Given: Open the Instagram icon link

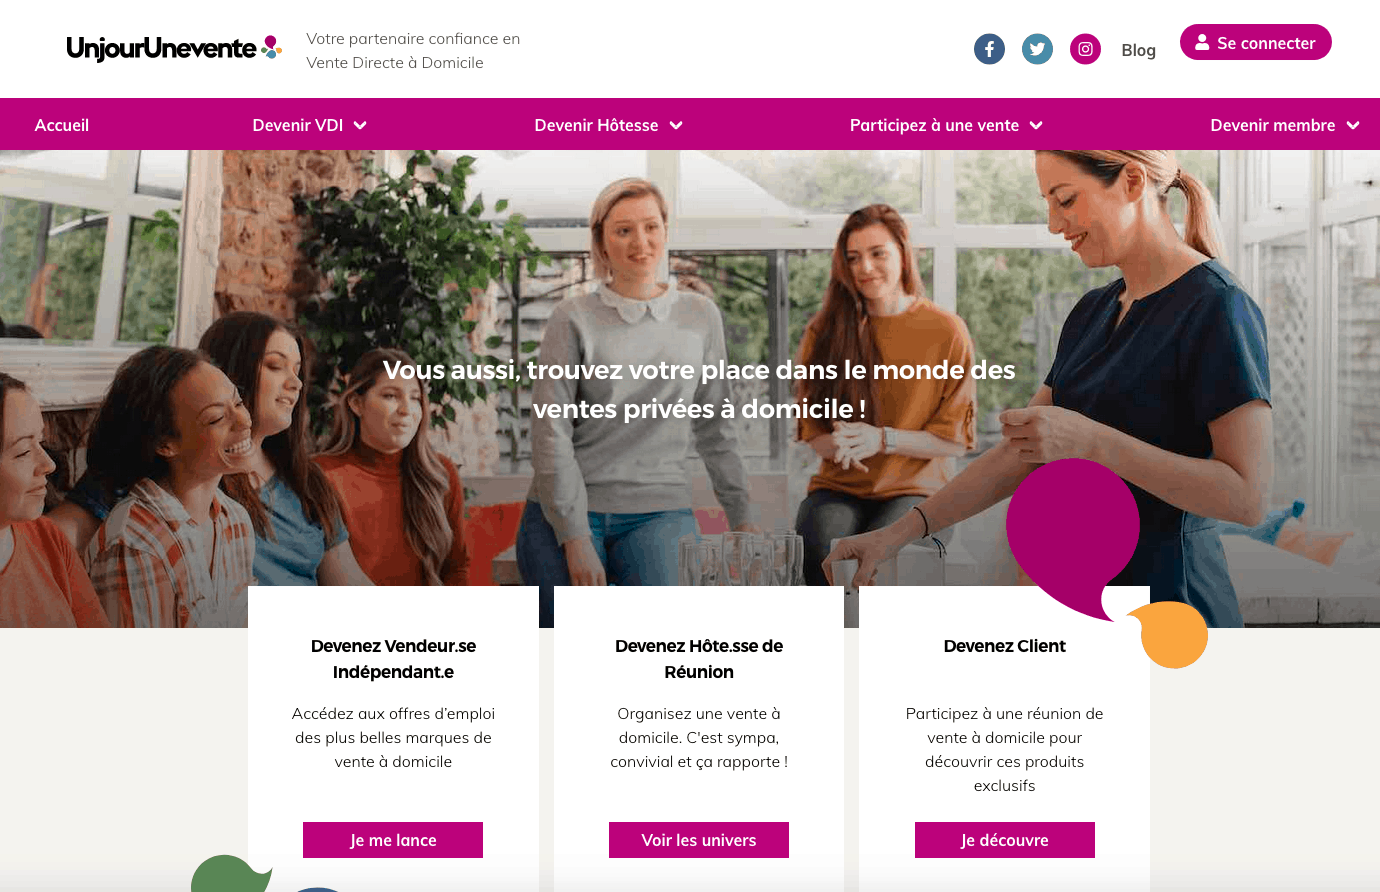Looking at the screenshot, I should 1085,49.
